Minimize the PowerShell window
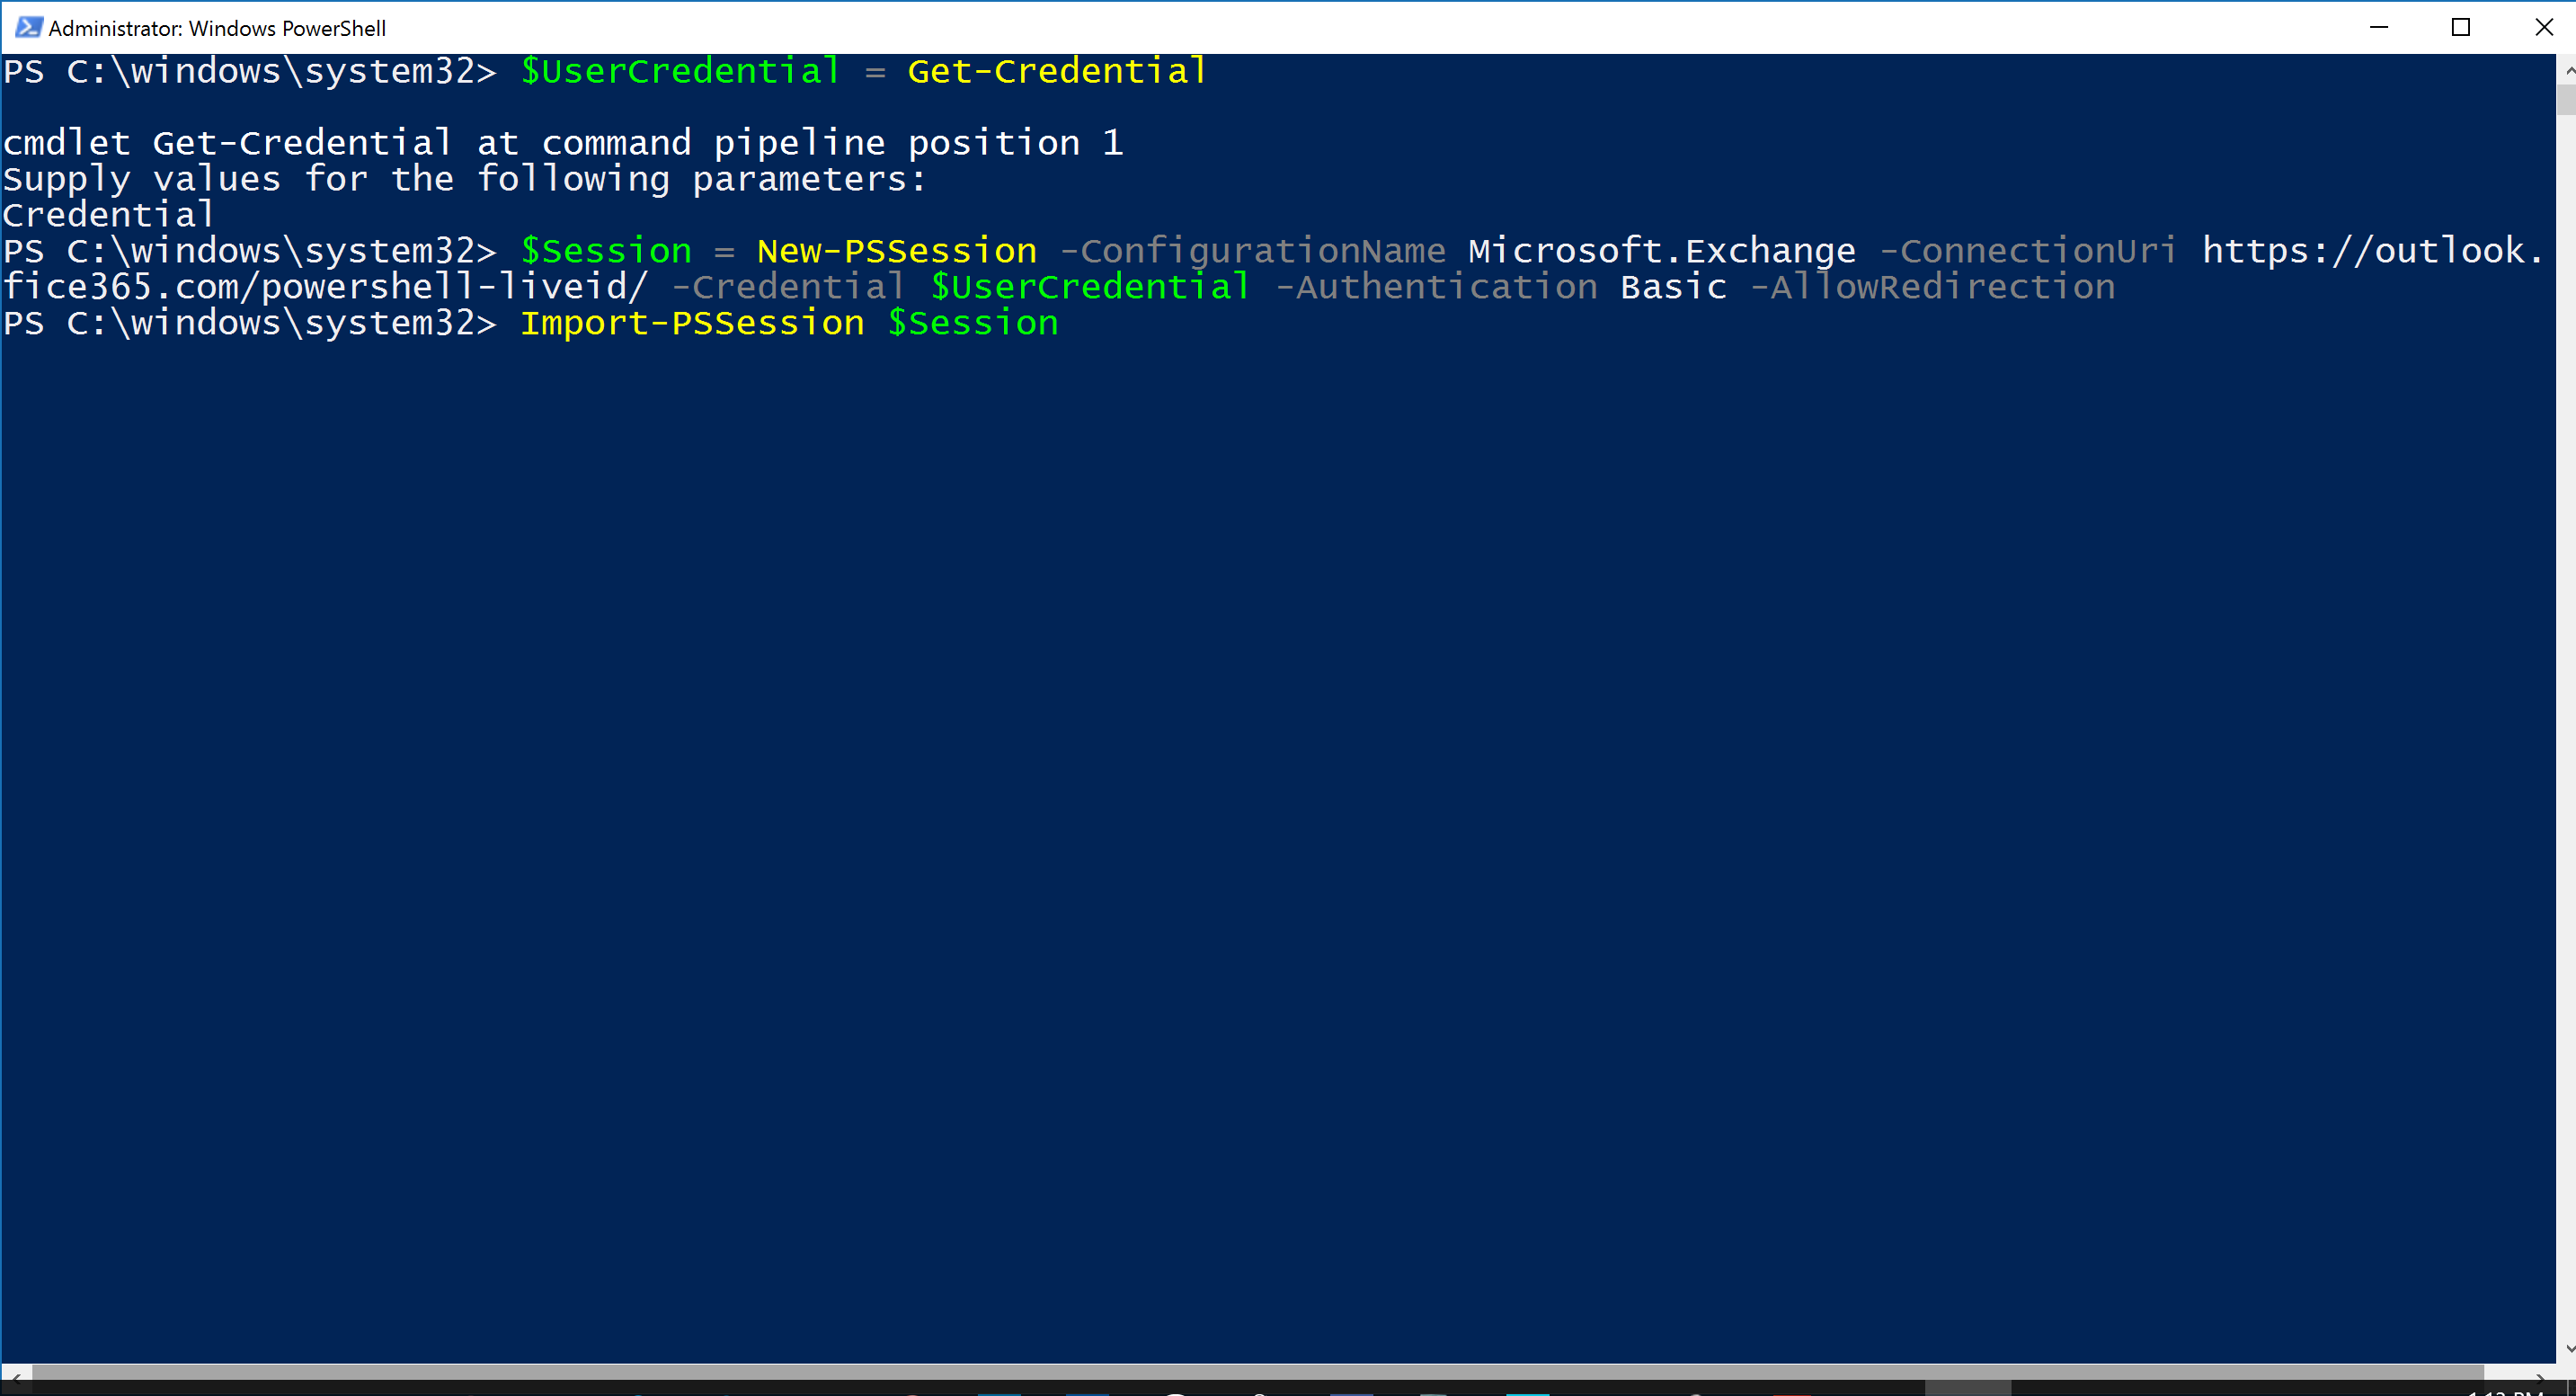 point(2380,27)
